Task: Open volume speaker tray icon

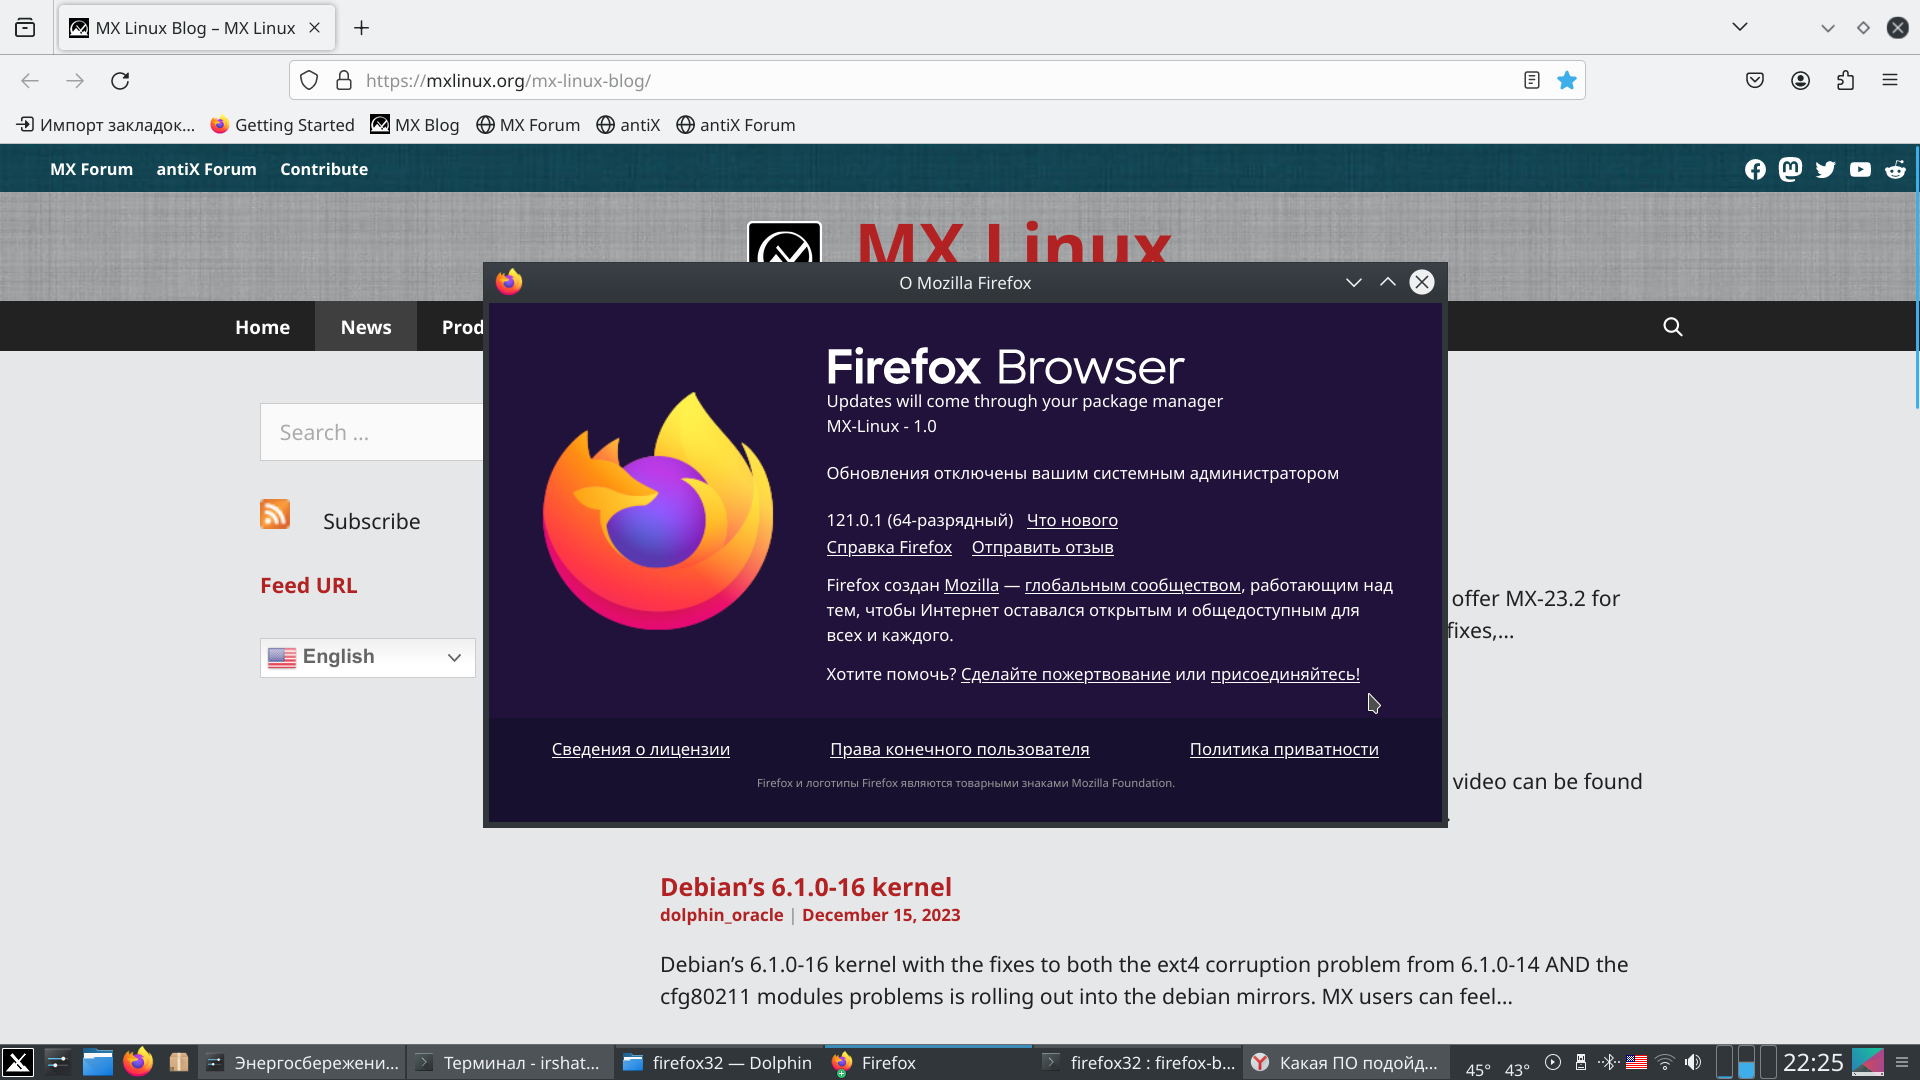Action: pos(1693,1062)
